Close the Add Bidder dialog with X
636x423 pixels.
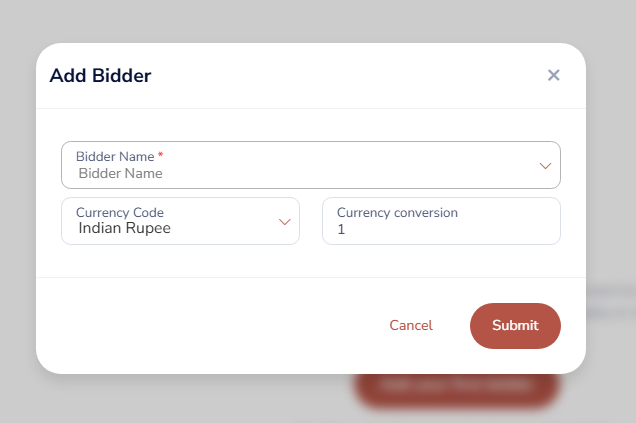tap(553, 75)
